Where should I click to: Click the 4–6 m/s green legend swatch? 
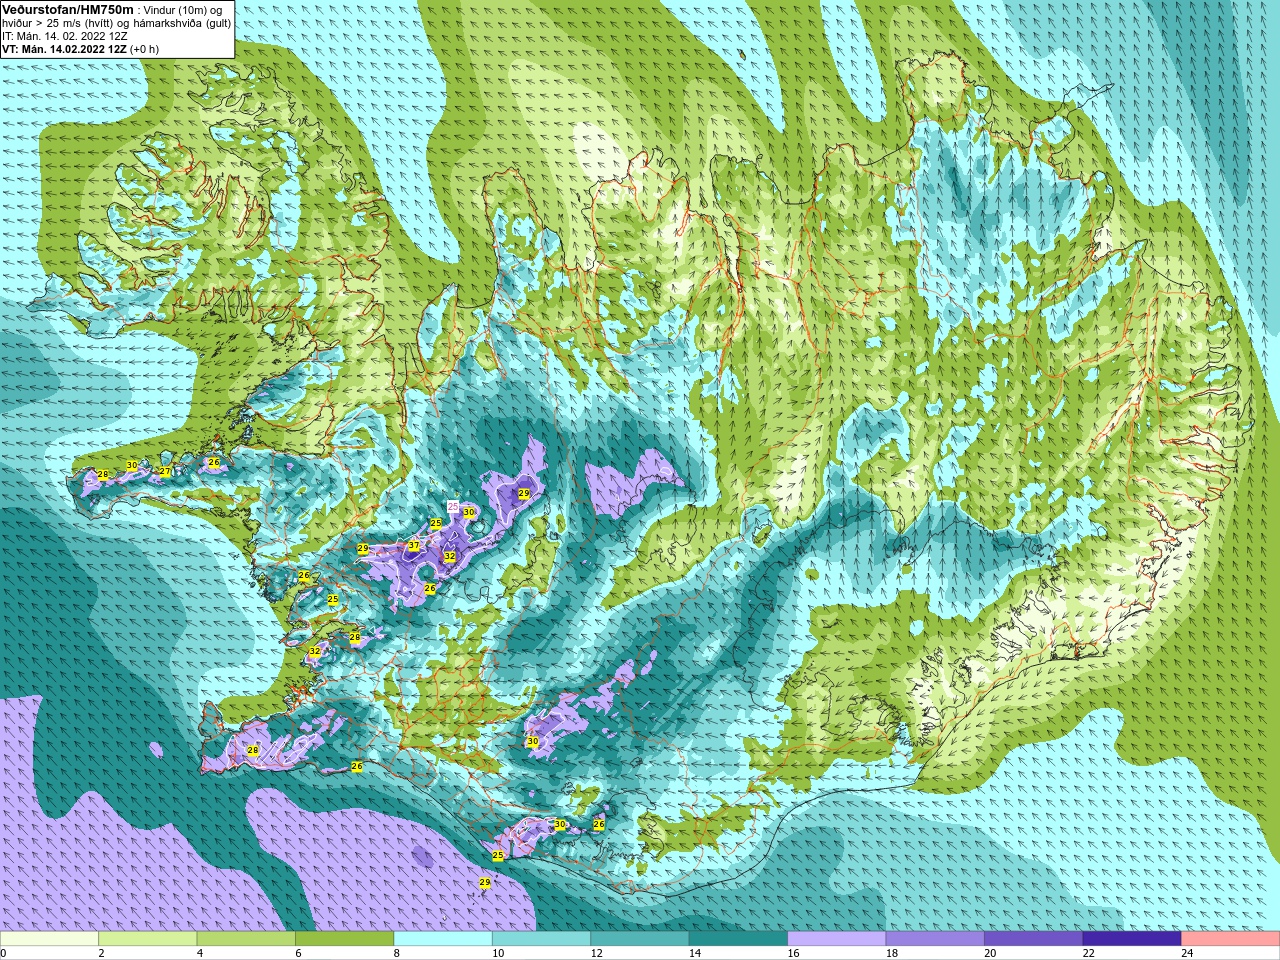click(x=246, y=939)
